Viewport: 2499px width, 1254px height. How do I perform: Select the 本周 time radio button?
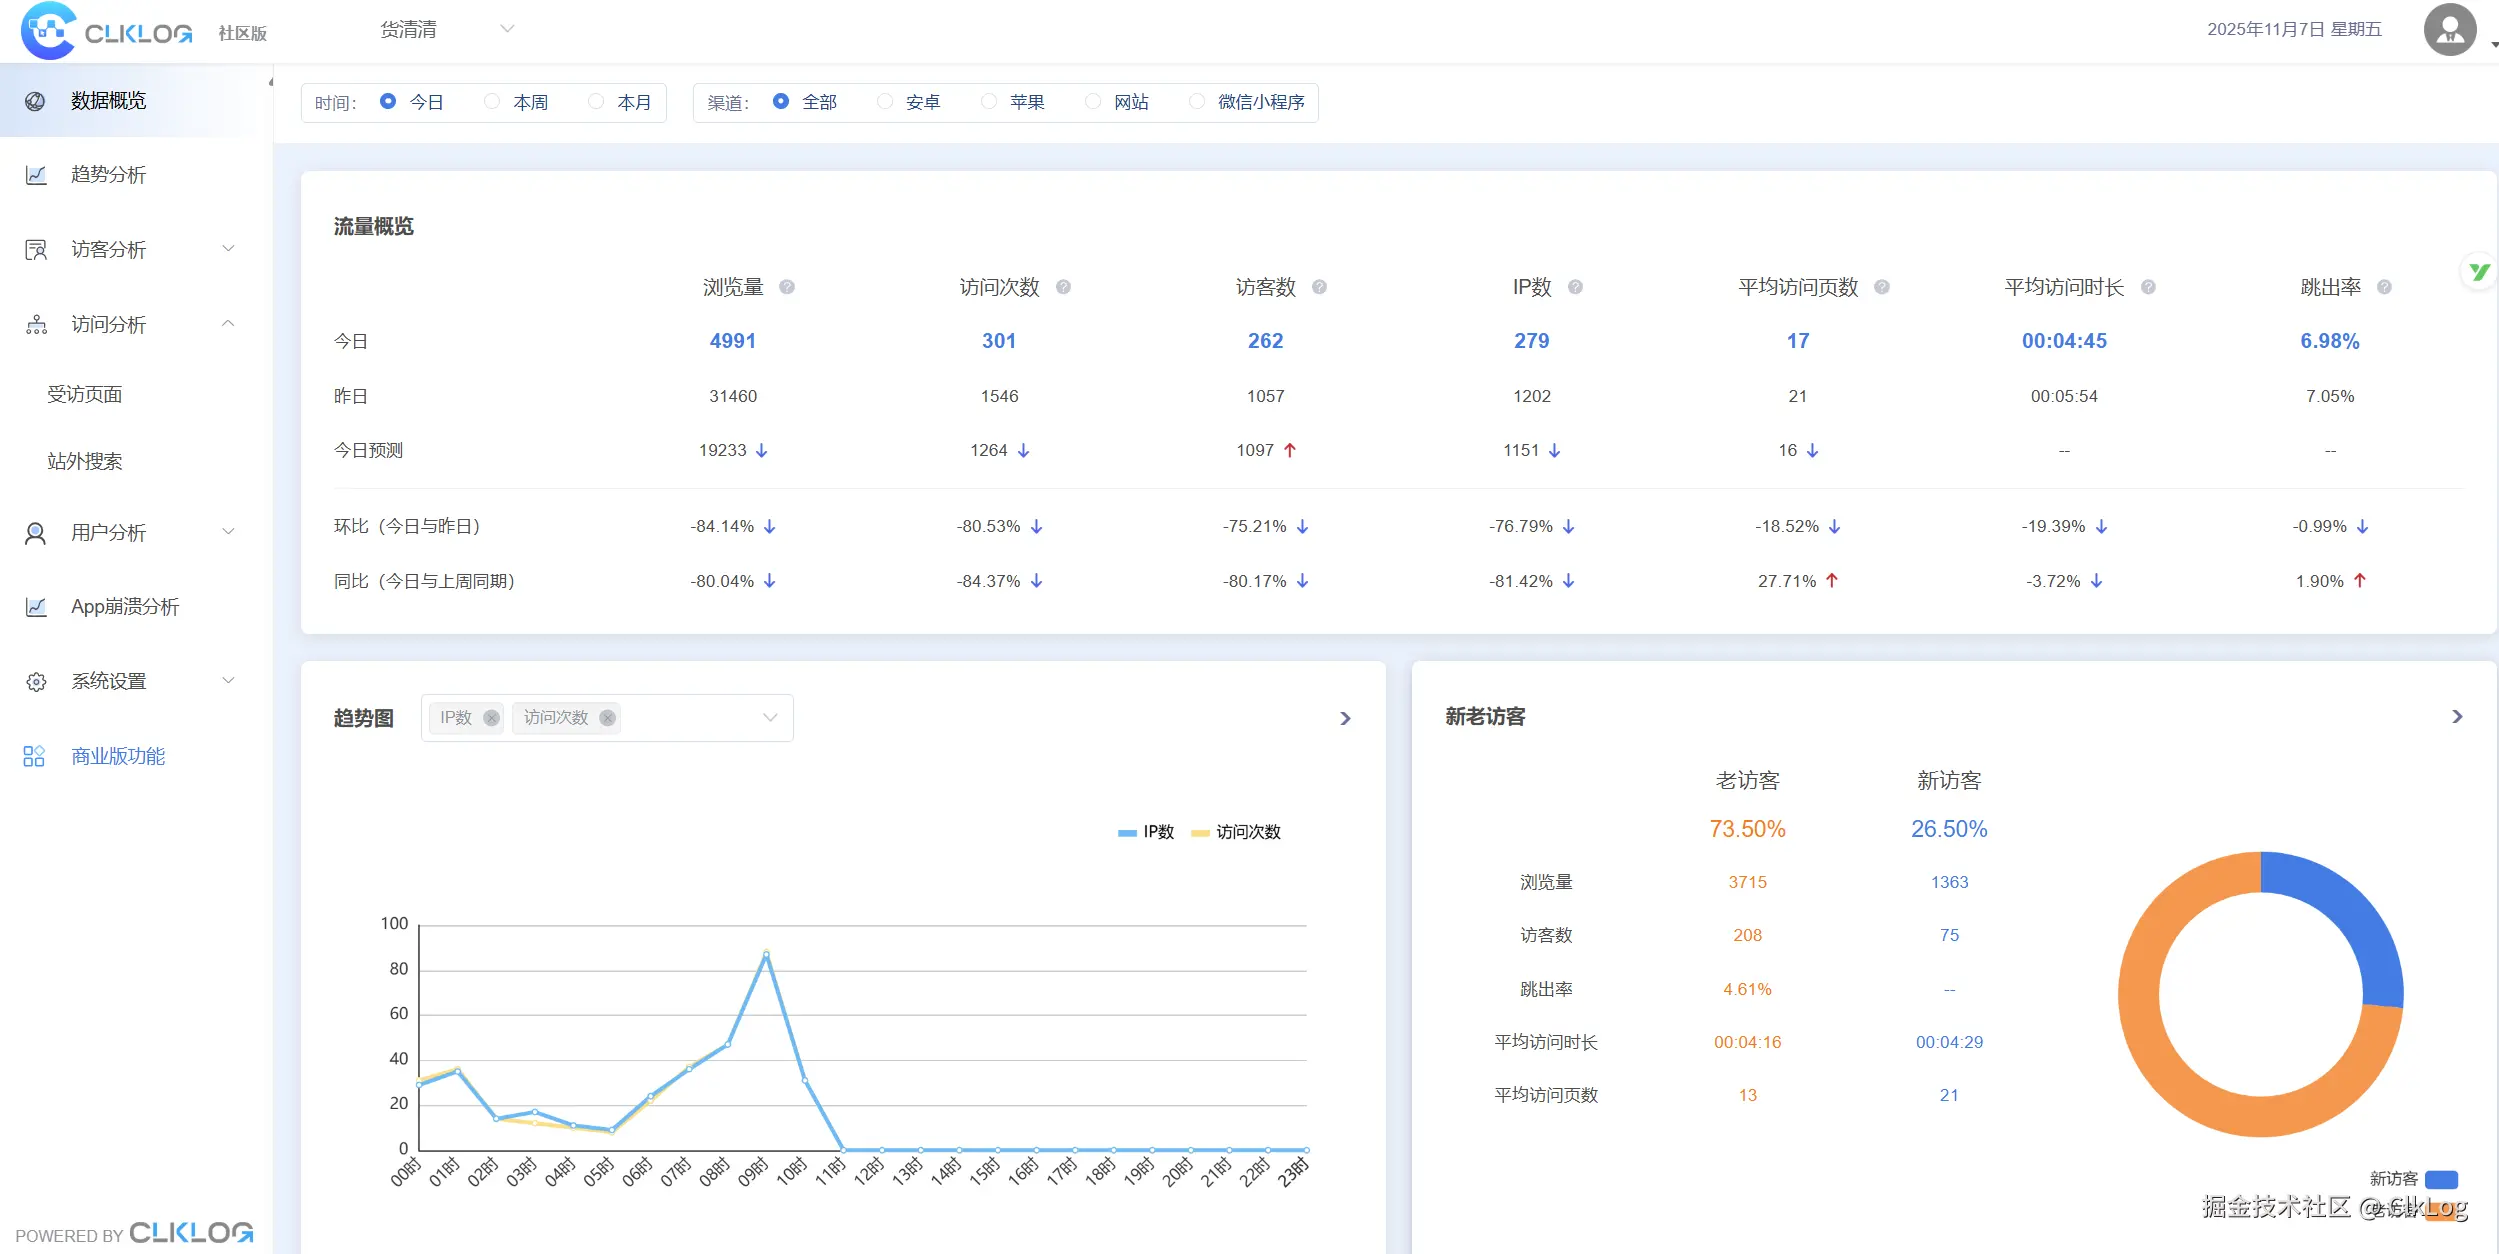pyautogui.click(x=492, y=102)
